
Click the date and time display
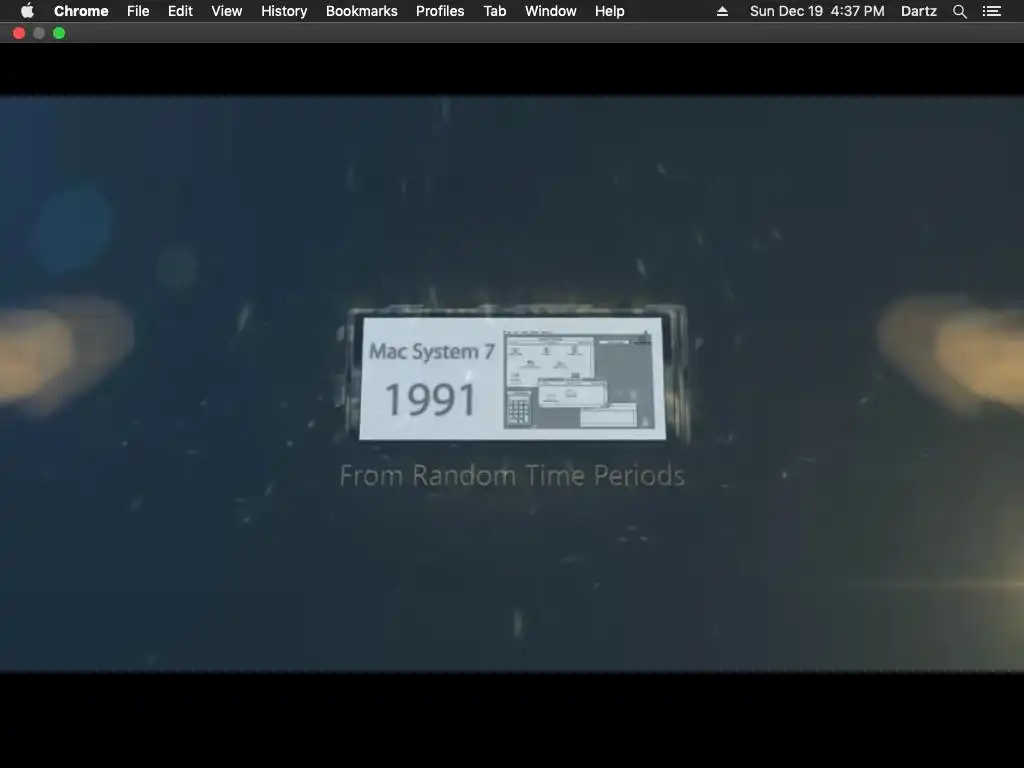pos(817,11)
